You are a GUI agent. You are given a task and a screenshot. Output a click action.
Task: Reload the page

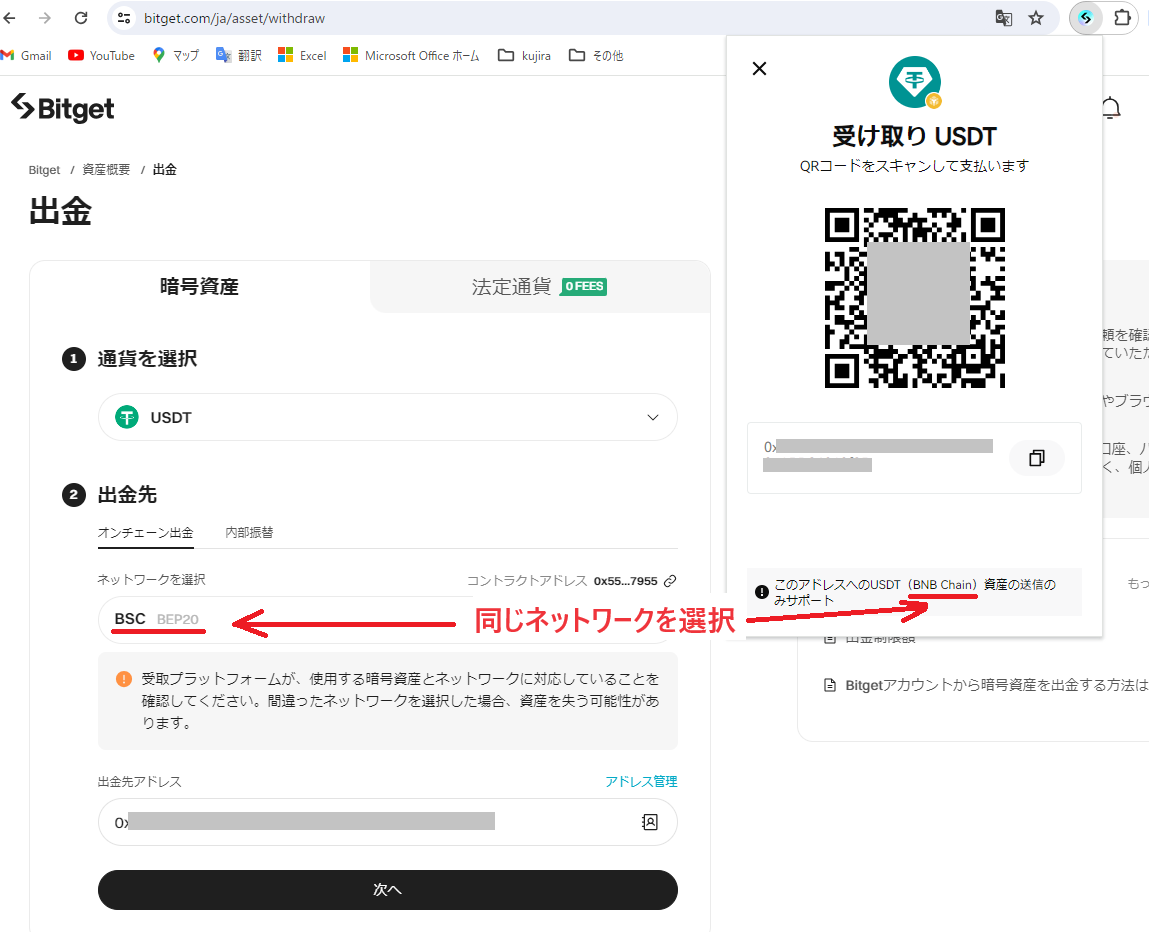80,17
